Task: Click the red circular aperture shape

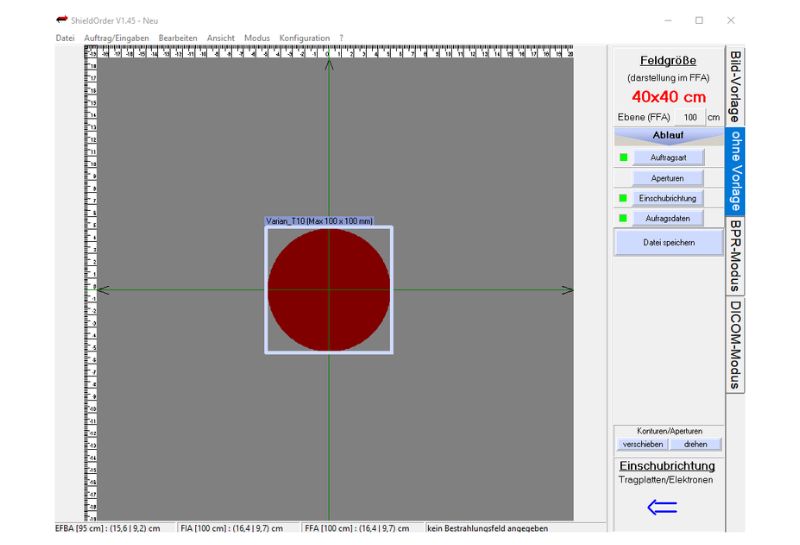Action: tap(328, 289)
